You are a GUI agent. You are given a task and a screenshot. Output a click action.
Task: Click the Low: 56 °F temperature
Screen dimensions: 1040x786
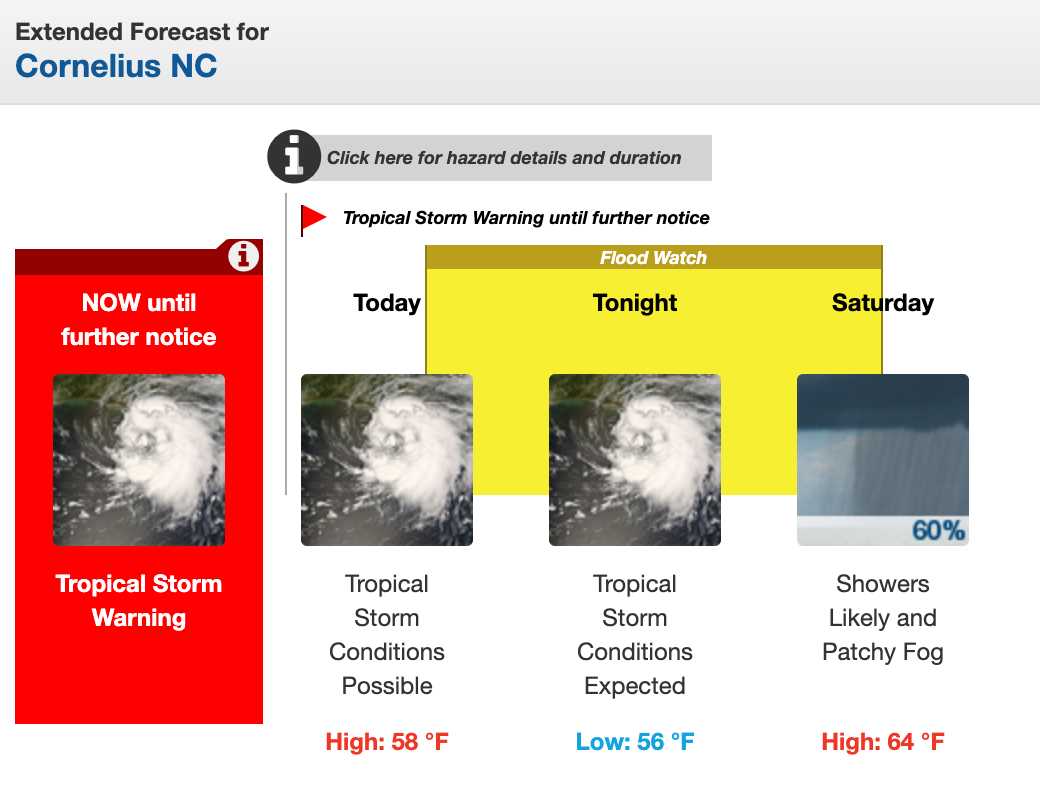tap(635, 742)
